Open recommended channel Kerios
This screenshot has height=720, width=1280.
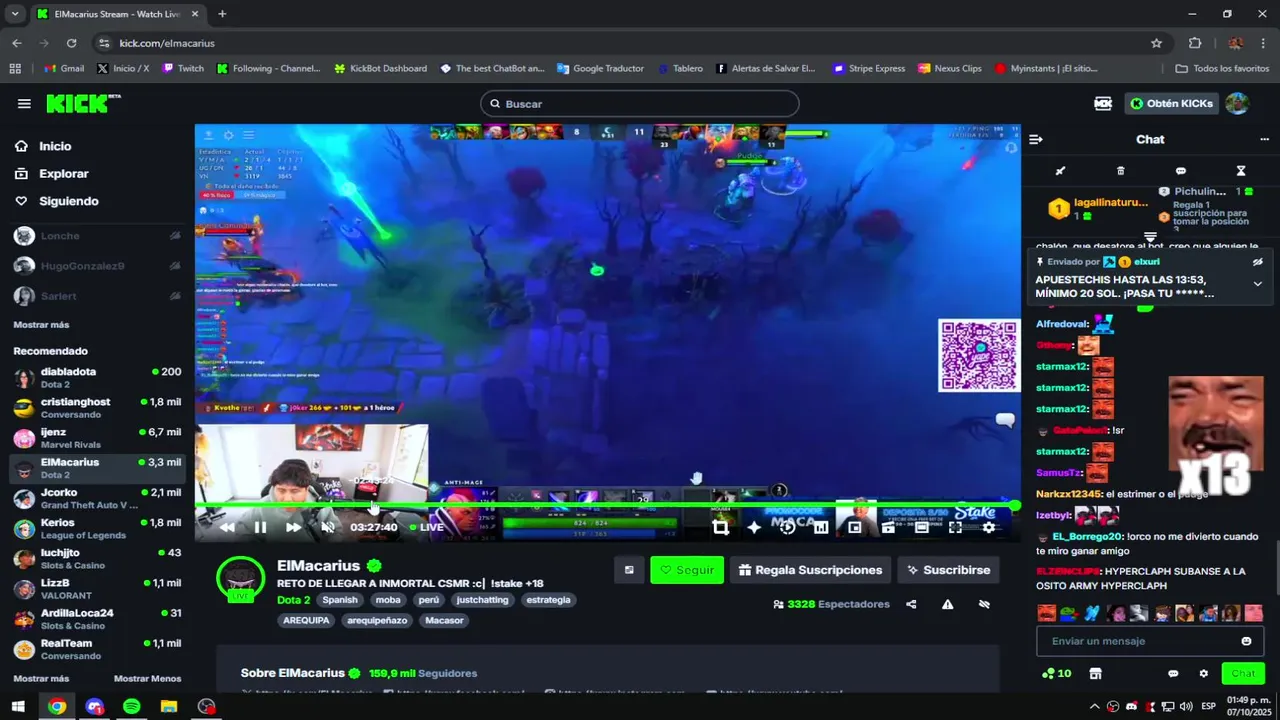point(97,529)
